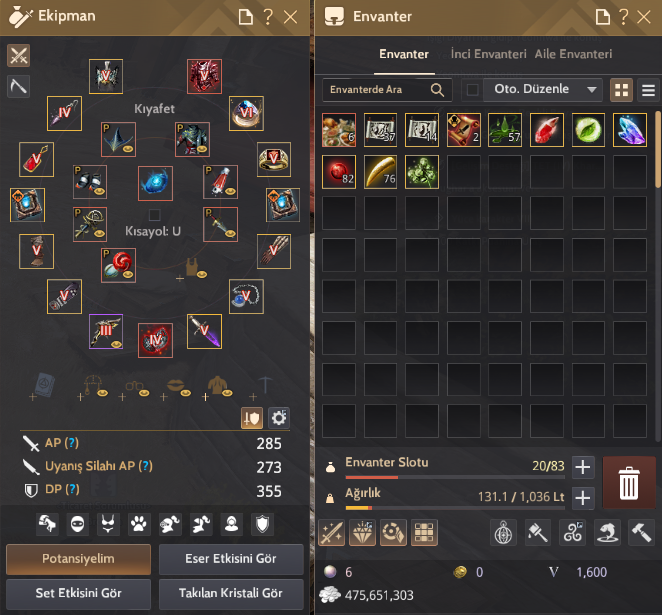Toggle the sword and shield stats display button
The width and height of the screenshot is (662, 615).
(x=252, y=418)
